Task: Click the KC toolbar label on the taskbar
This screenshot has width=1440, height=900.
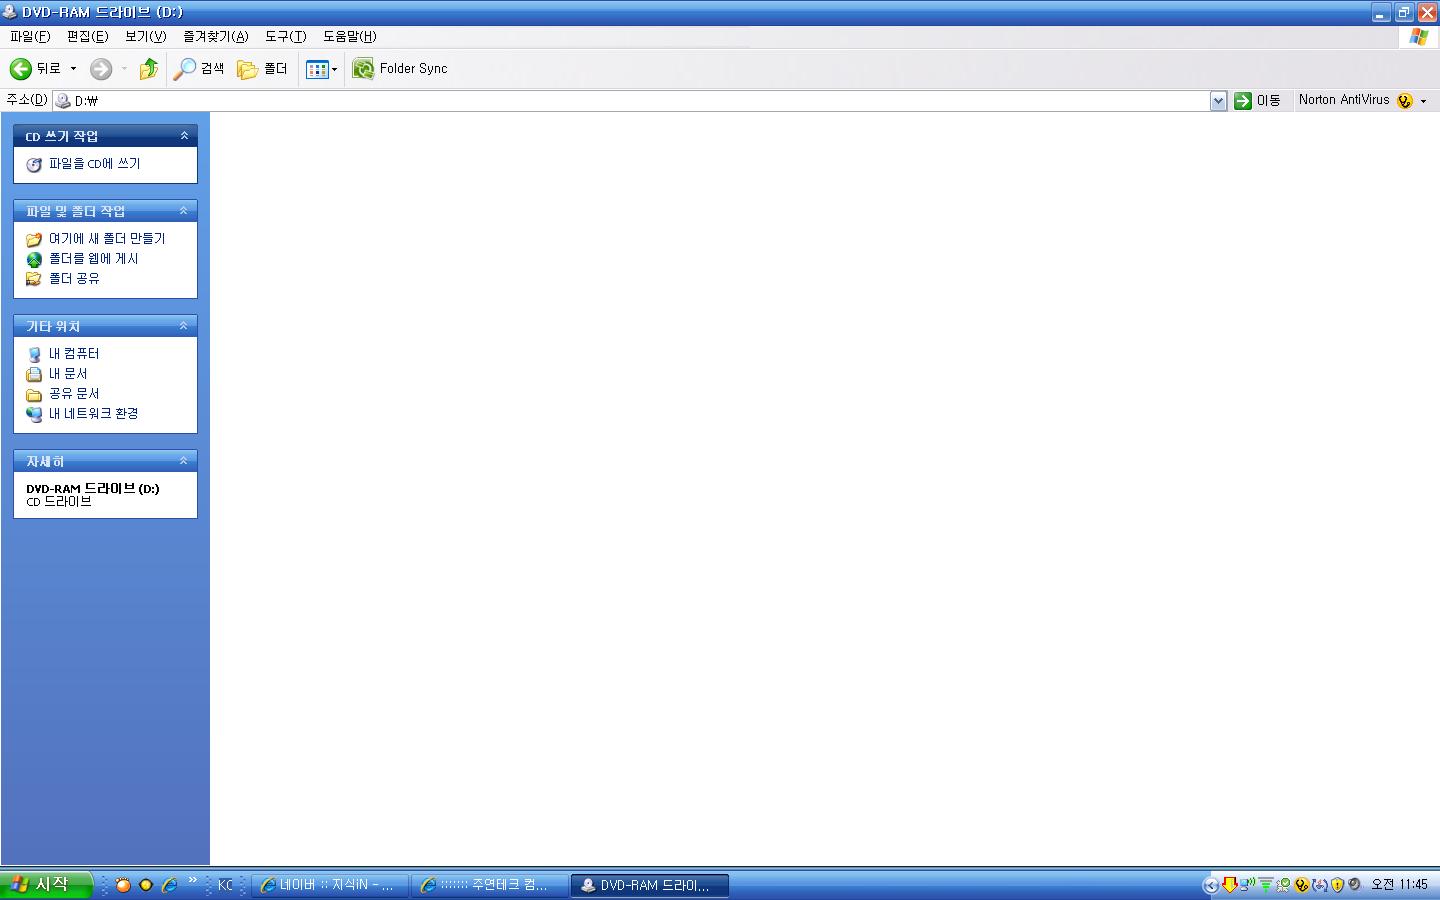Action: 225,885
